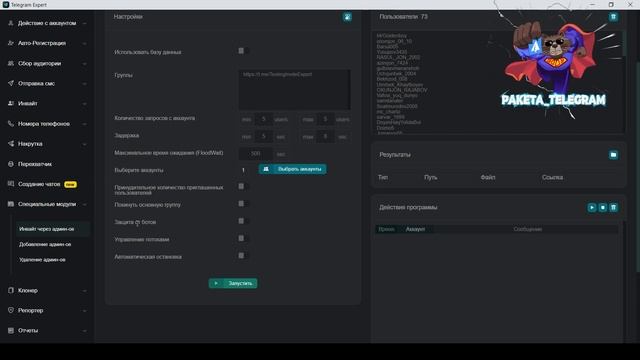Click max field for Количество запросов с аккаунта
Viewport: 640px width, 360px height.
325,119
